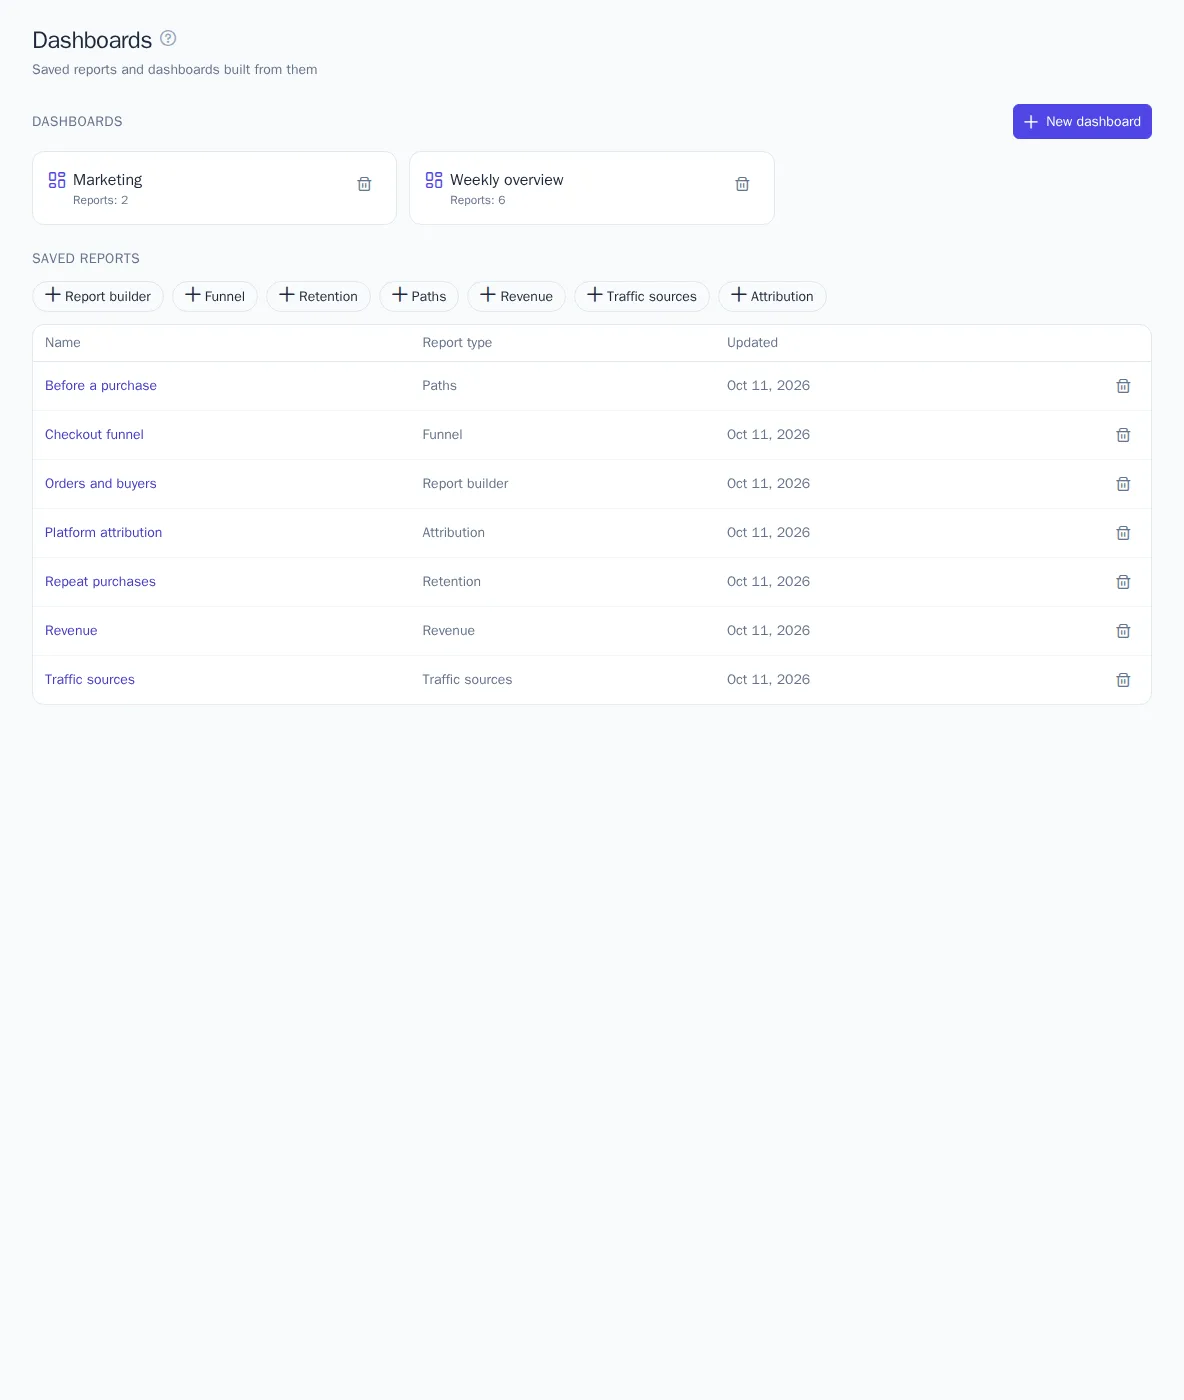
Task: Click the Funnel type cell in table
Action: pyautogui.click(x=442, y=435)
